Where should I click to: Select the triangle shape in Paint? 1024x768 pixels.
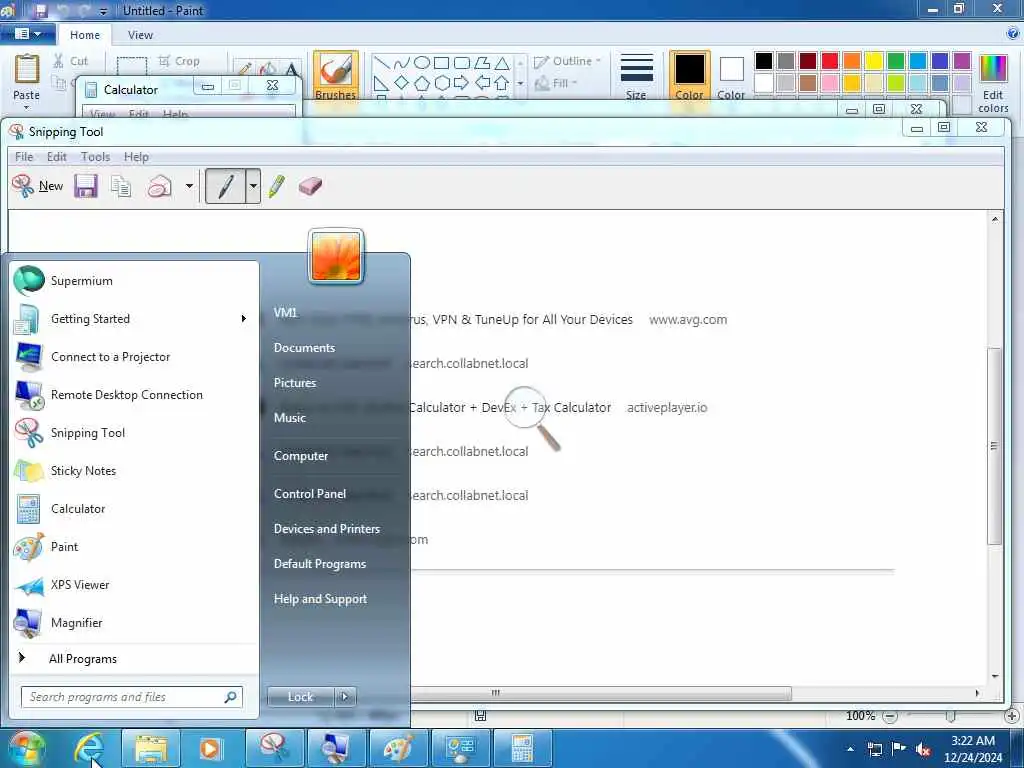point(502,63)
